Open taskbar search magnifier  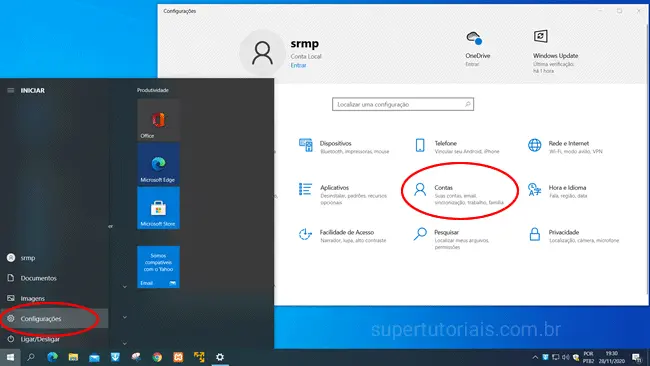pos(31,357)
